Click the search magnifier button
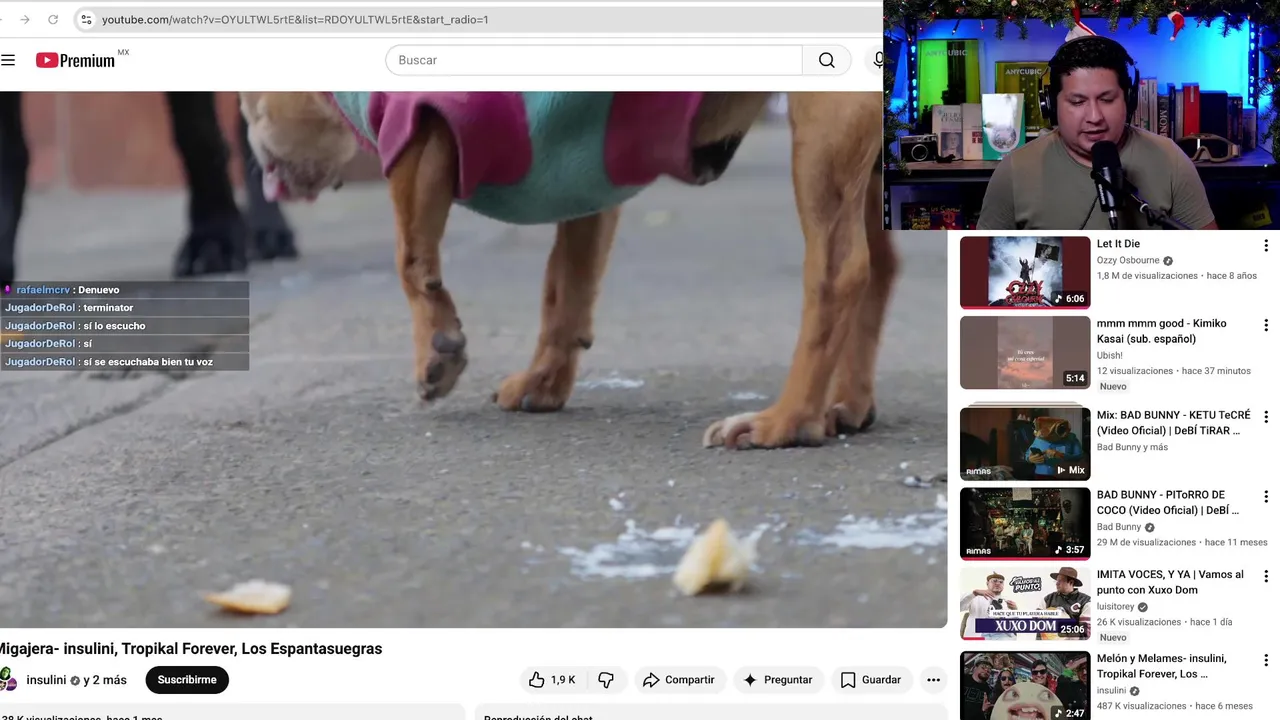 826,60
